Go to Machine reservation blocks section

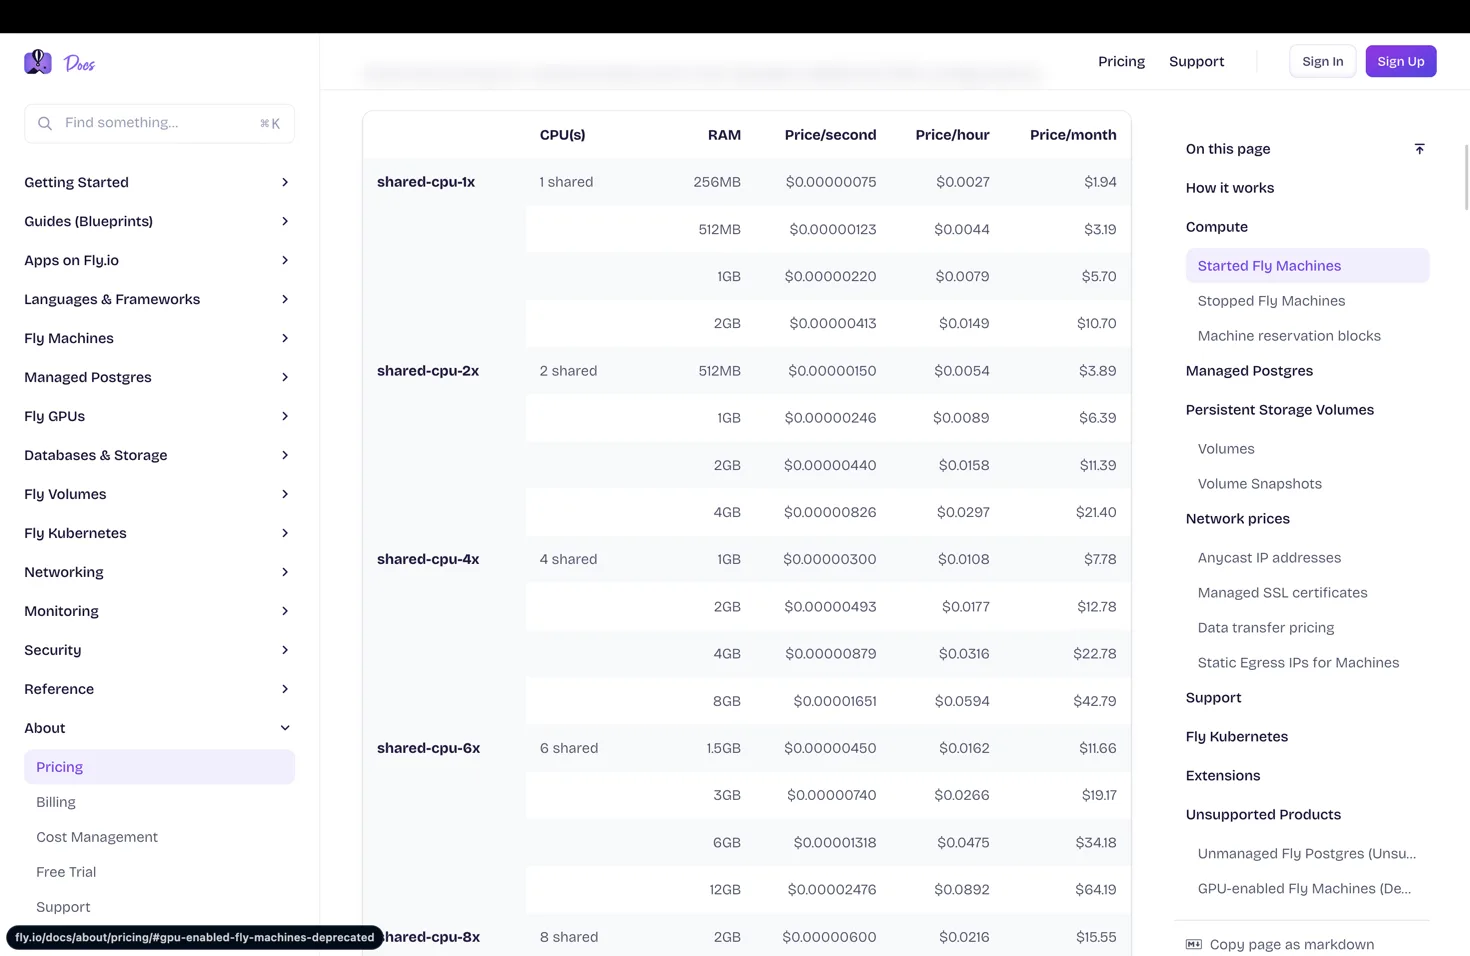click(1289, 336)
